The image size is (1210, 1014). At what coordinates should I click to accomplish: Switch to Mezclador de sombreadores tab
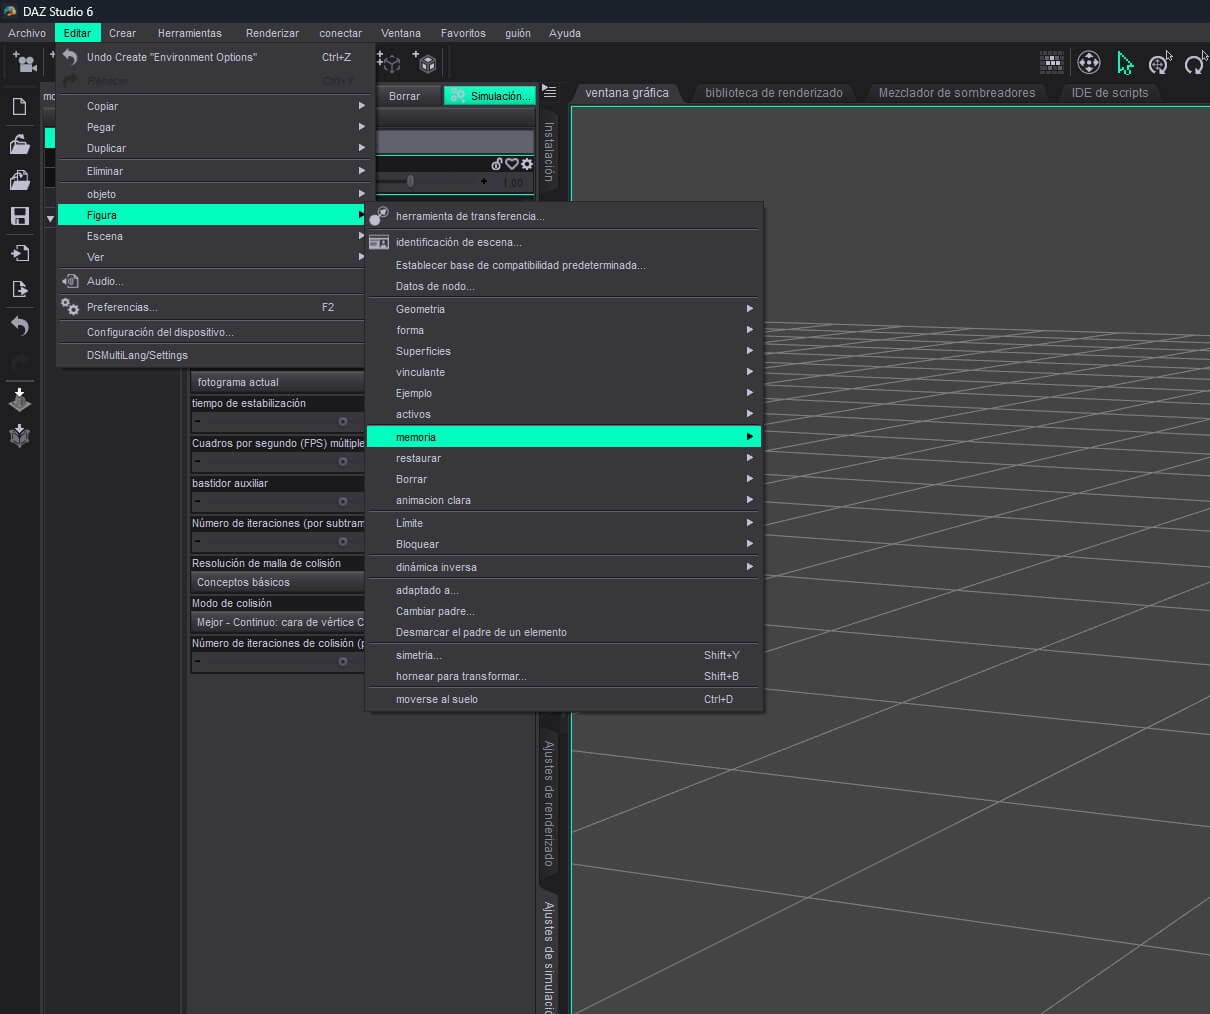coord(957,93)
